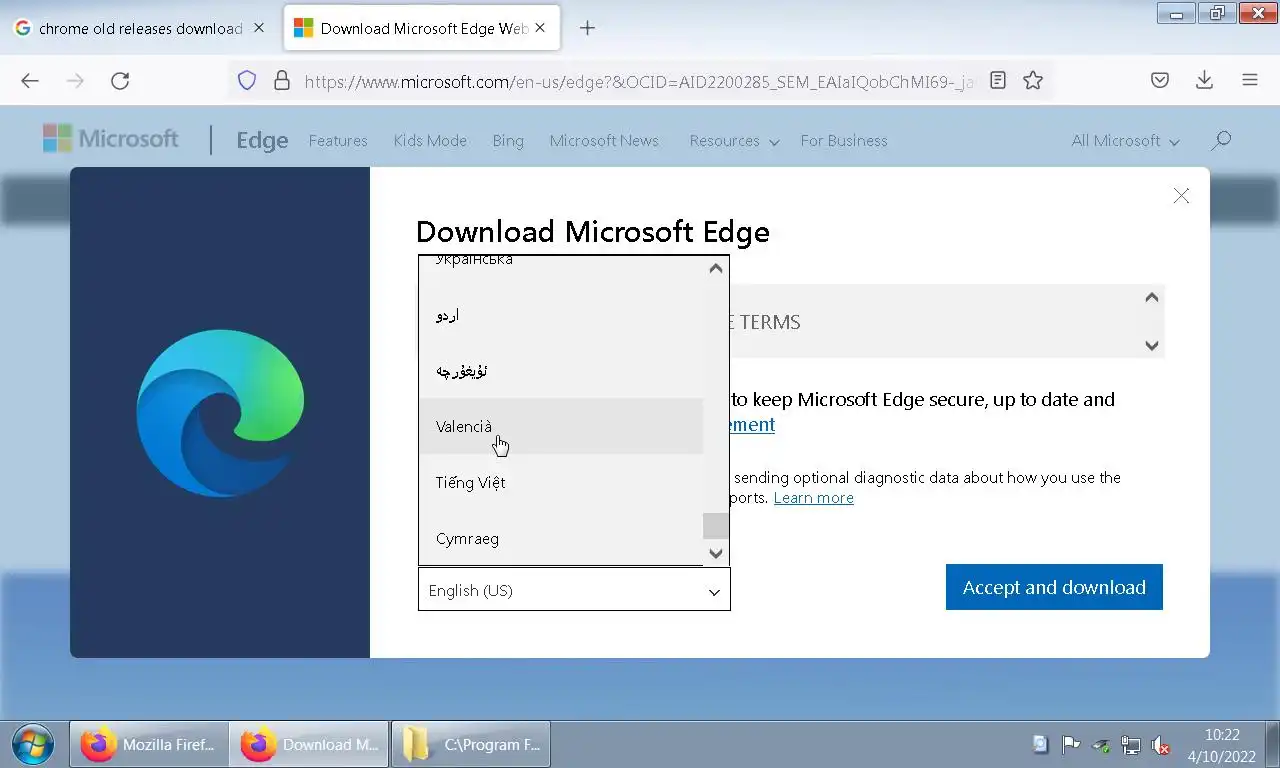Select the Download Microsoft Edge tab

422,28
